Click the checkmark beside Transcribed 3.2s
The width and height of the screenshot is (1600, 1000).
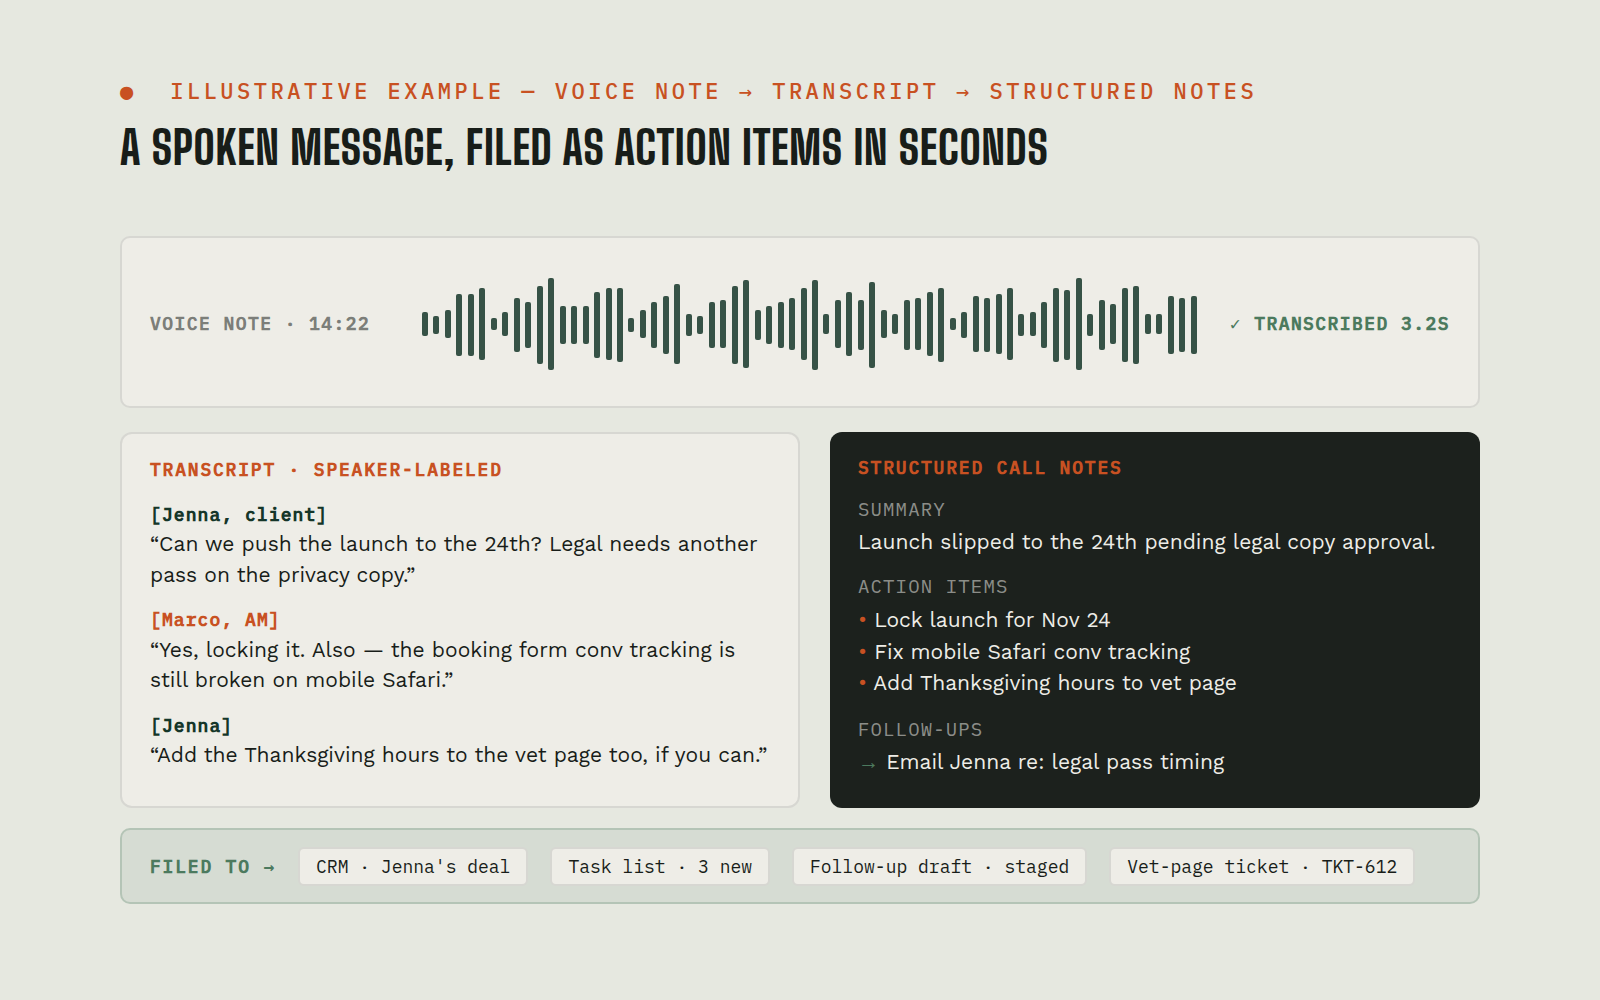pyautogui.click(x=1235, y=324)
